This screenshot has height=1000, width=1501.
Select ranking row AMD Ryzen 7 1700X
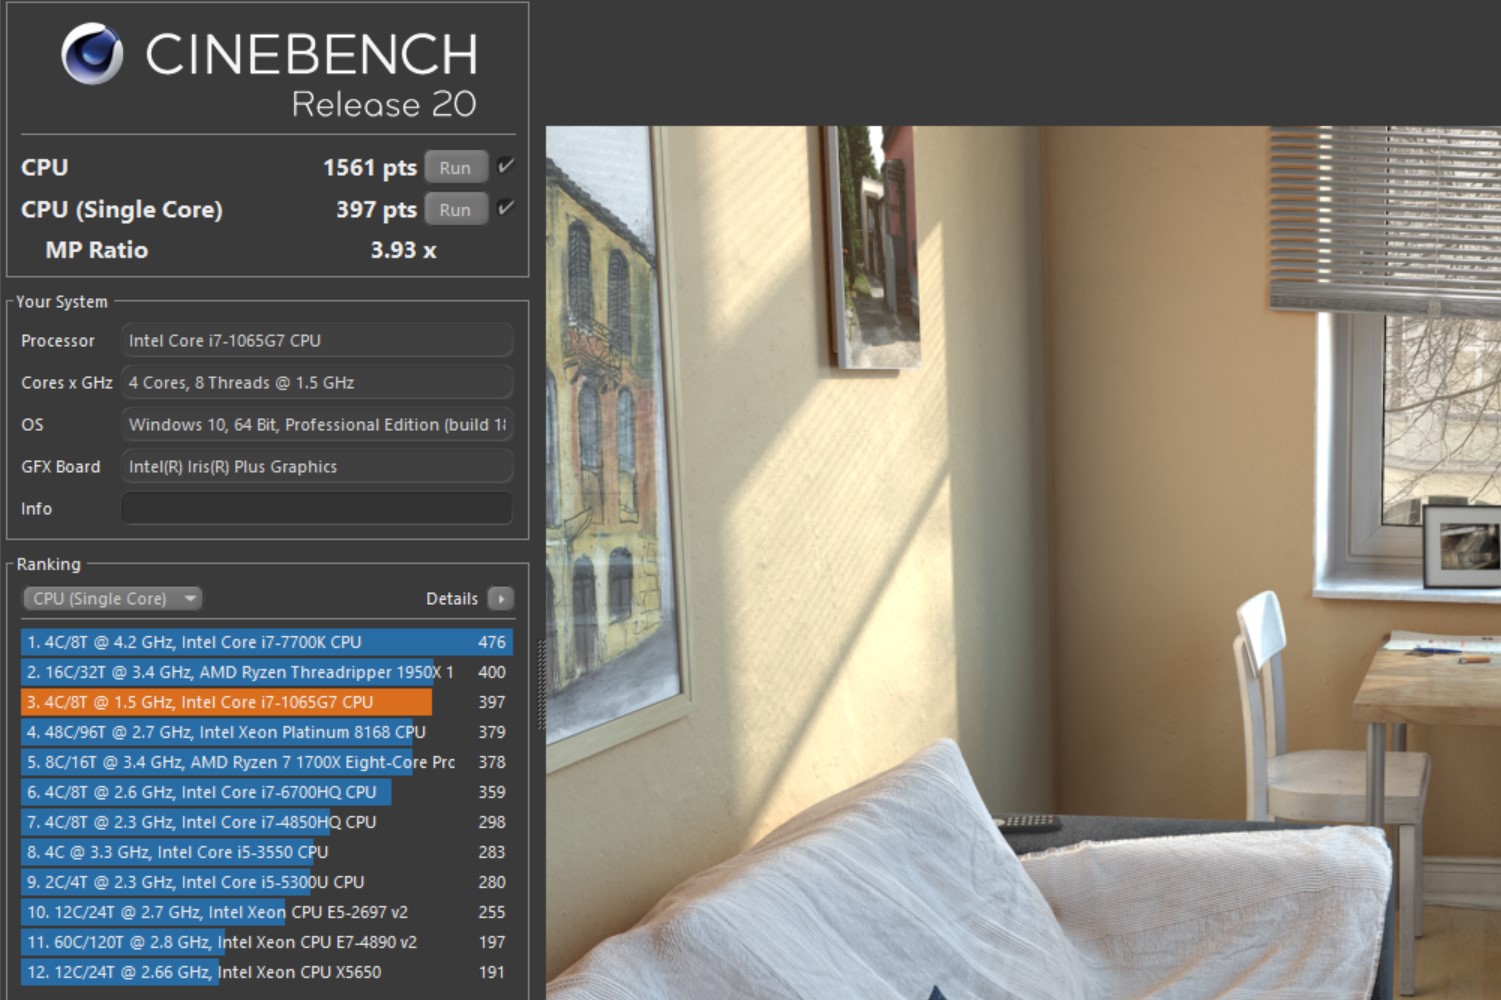pos(267,762)
